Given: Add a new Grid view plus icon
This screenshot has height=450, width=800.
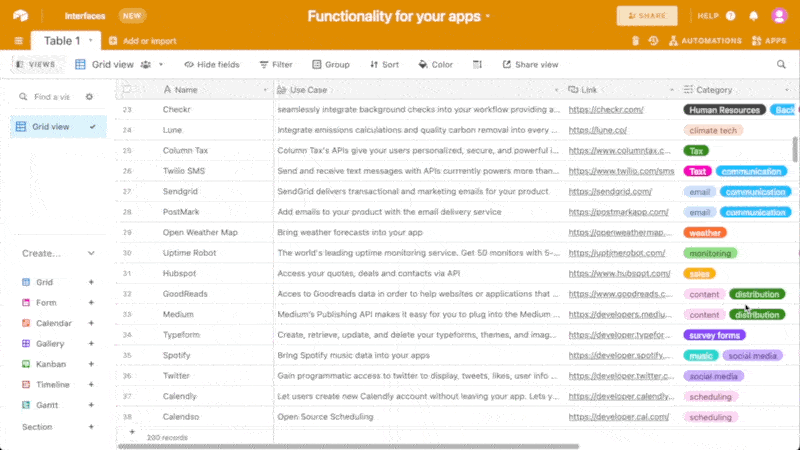Looking at the screenshot, I should point(91,282).
